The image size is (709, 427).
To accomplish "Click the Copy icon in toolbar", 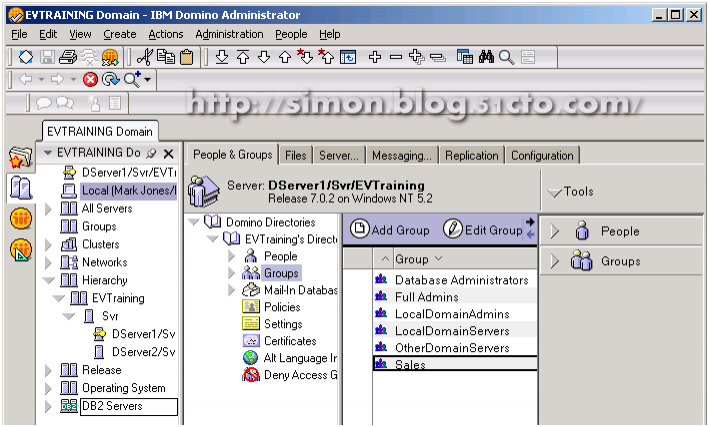I will coord(166,57).
